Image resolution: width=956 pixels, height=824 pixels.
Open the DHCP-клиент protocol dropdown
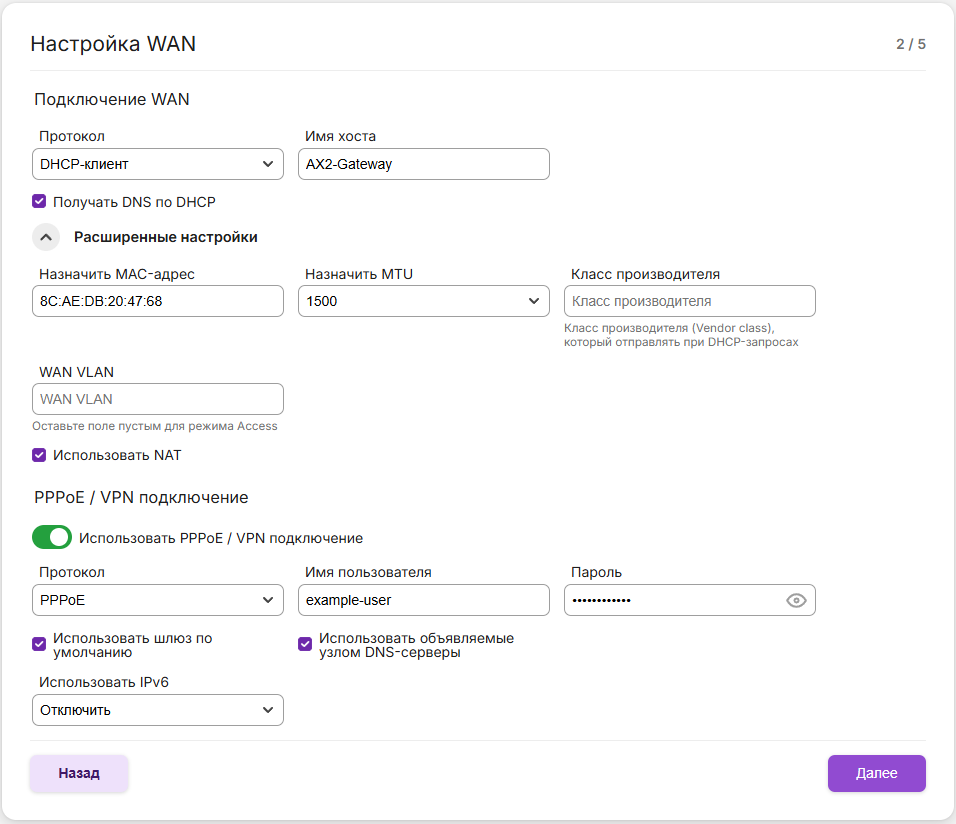click(x=158, y=164)
